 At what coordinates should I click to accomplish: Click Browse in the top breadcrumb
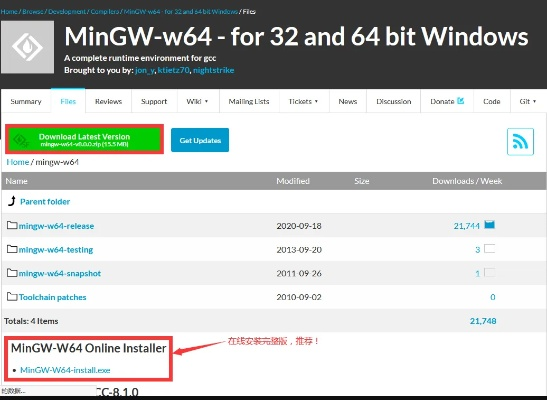pos(33,12)
